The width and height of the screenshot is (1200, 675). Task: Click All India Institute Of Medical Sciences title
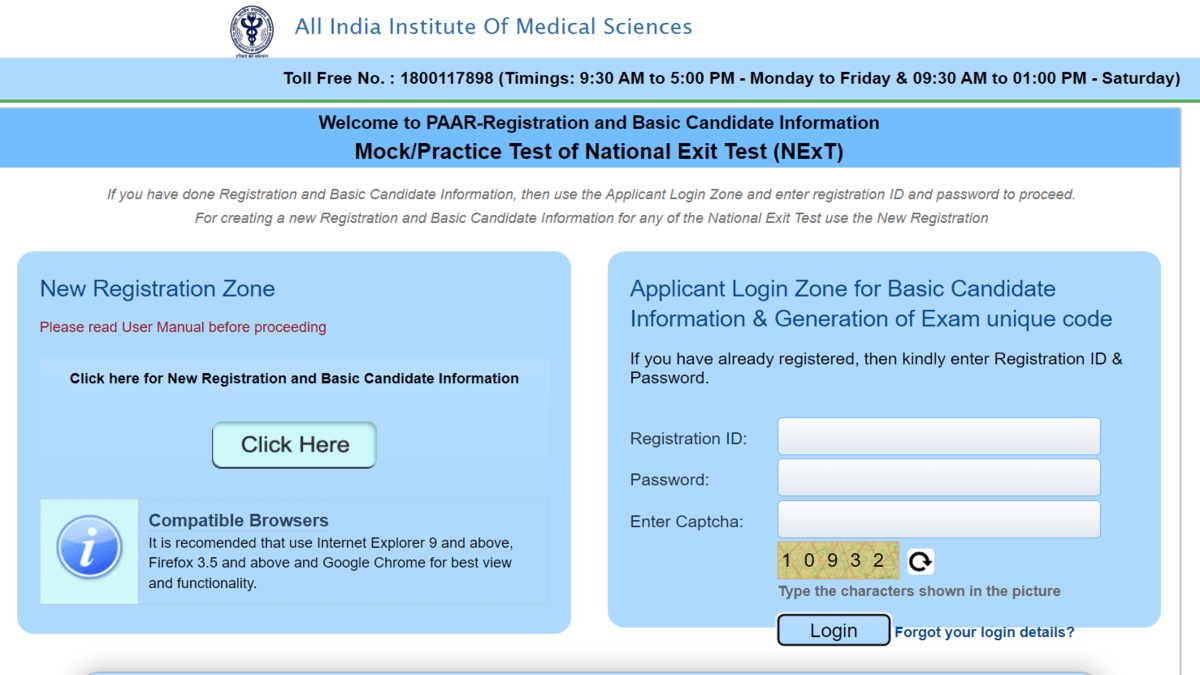[x=493, y=27]
